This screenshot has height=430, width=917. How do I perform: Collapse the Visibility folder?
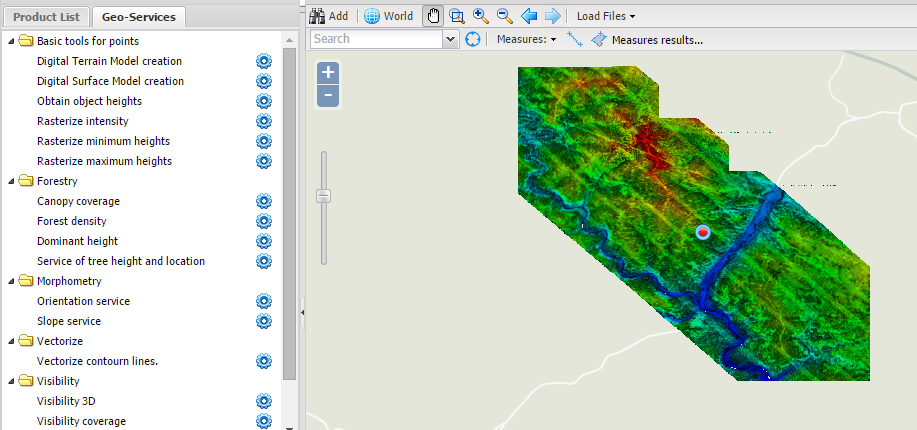[x=11, y=381]
